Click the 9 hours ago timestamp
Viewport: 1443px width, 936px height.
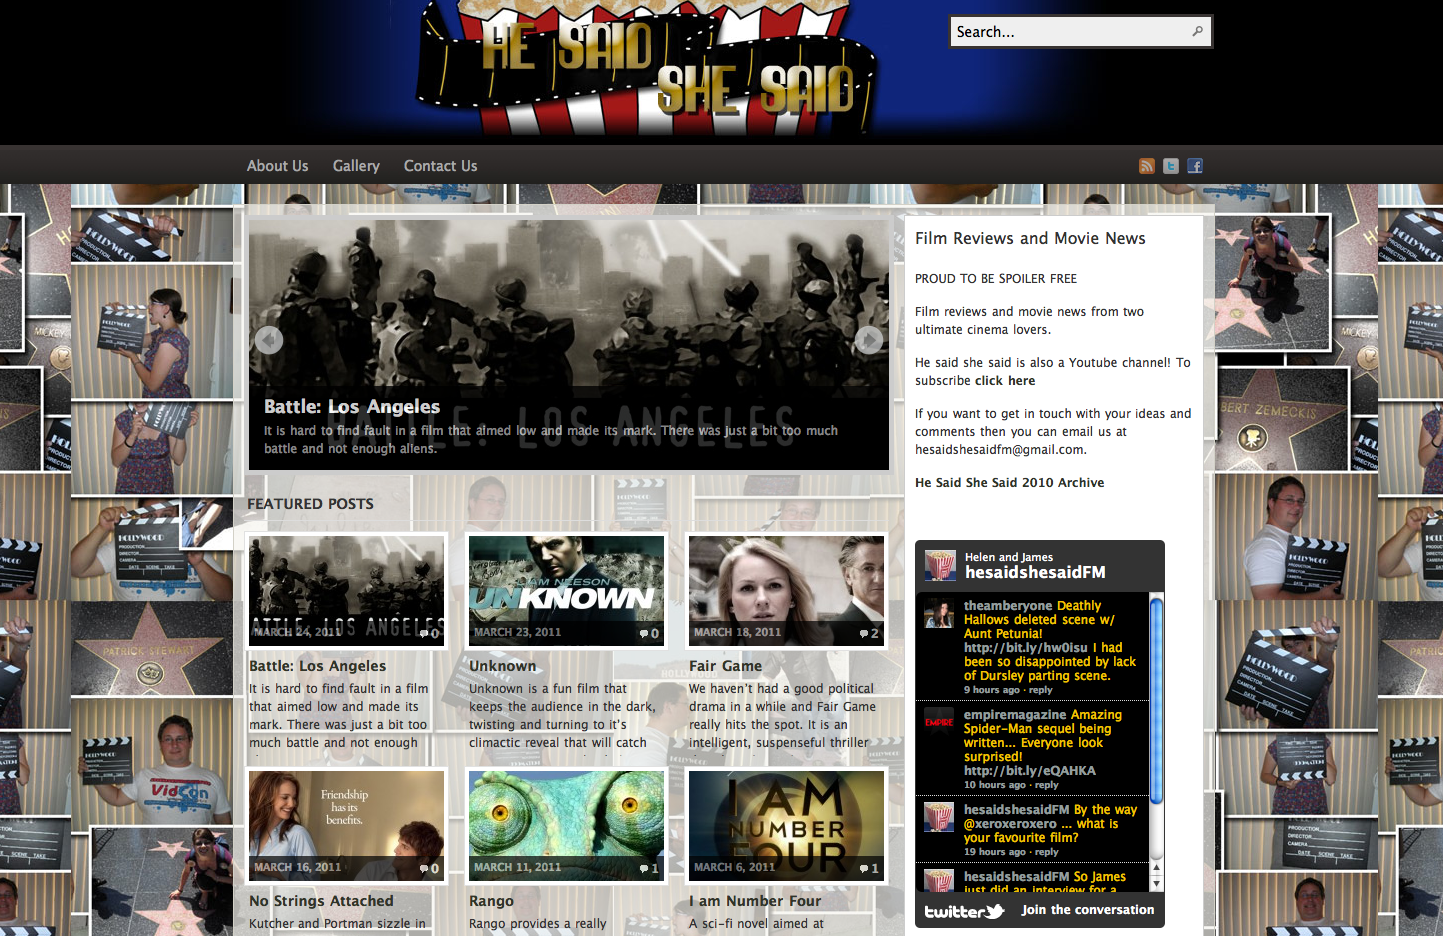click(991, 690)
